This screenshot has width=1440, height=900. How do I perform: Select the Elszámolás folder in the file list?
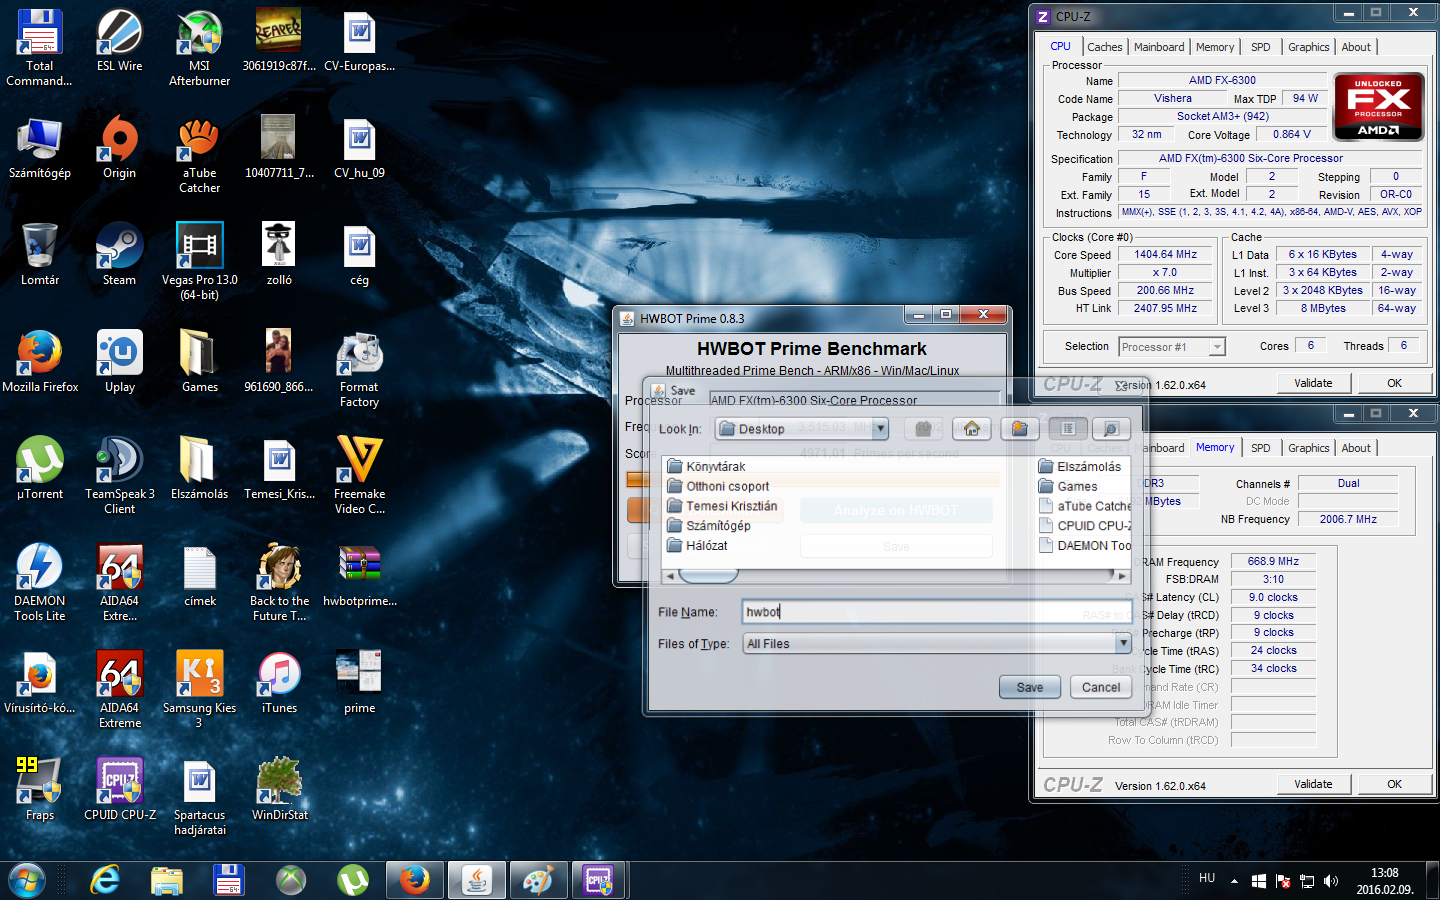coord(1080,466)
